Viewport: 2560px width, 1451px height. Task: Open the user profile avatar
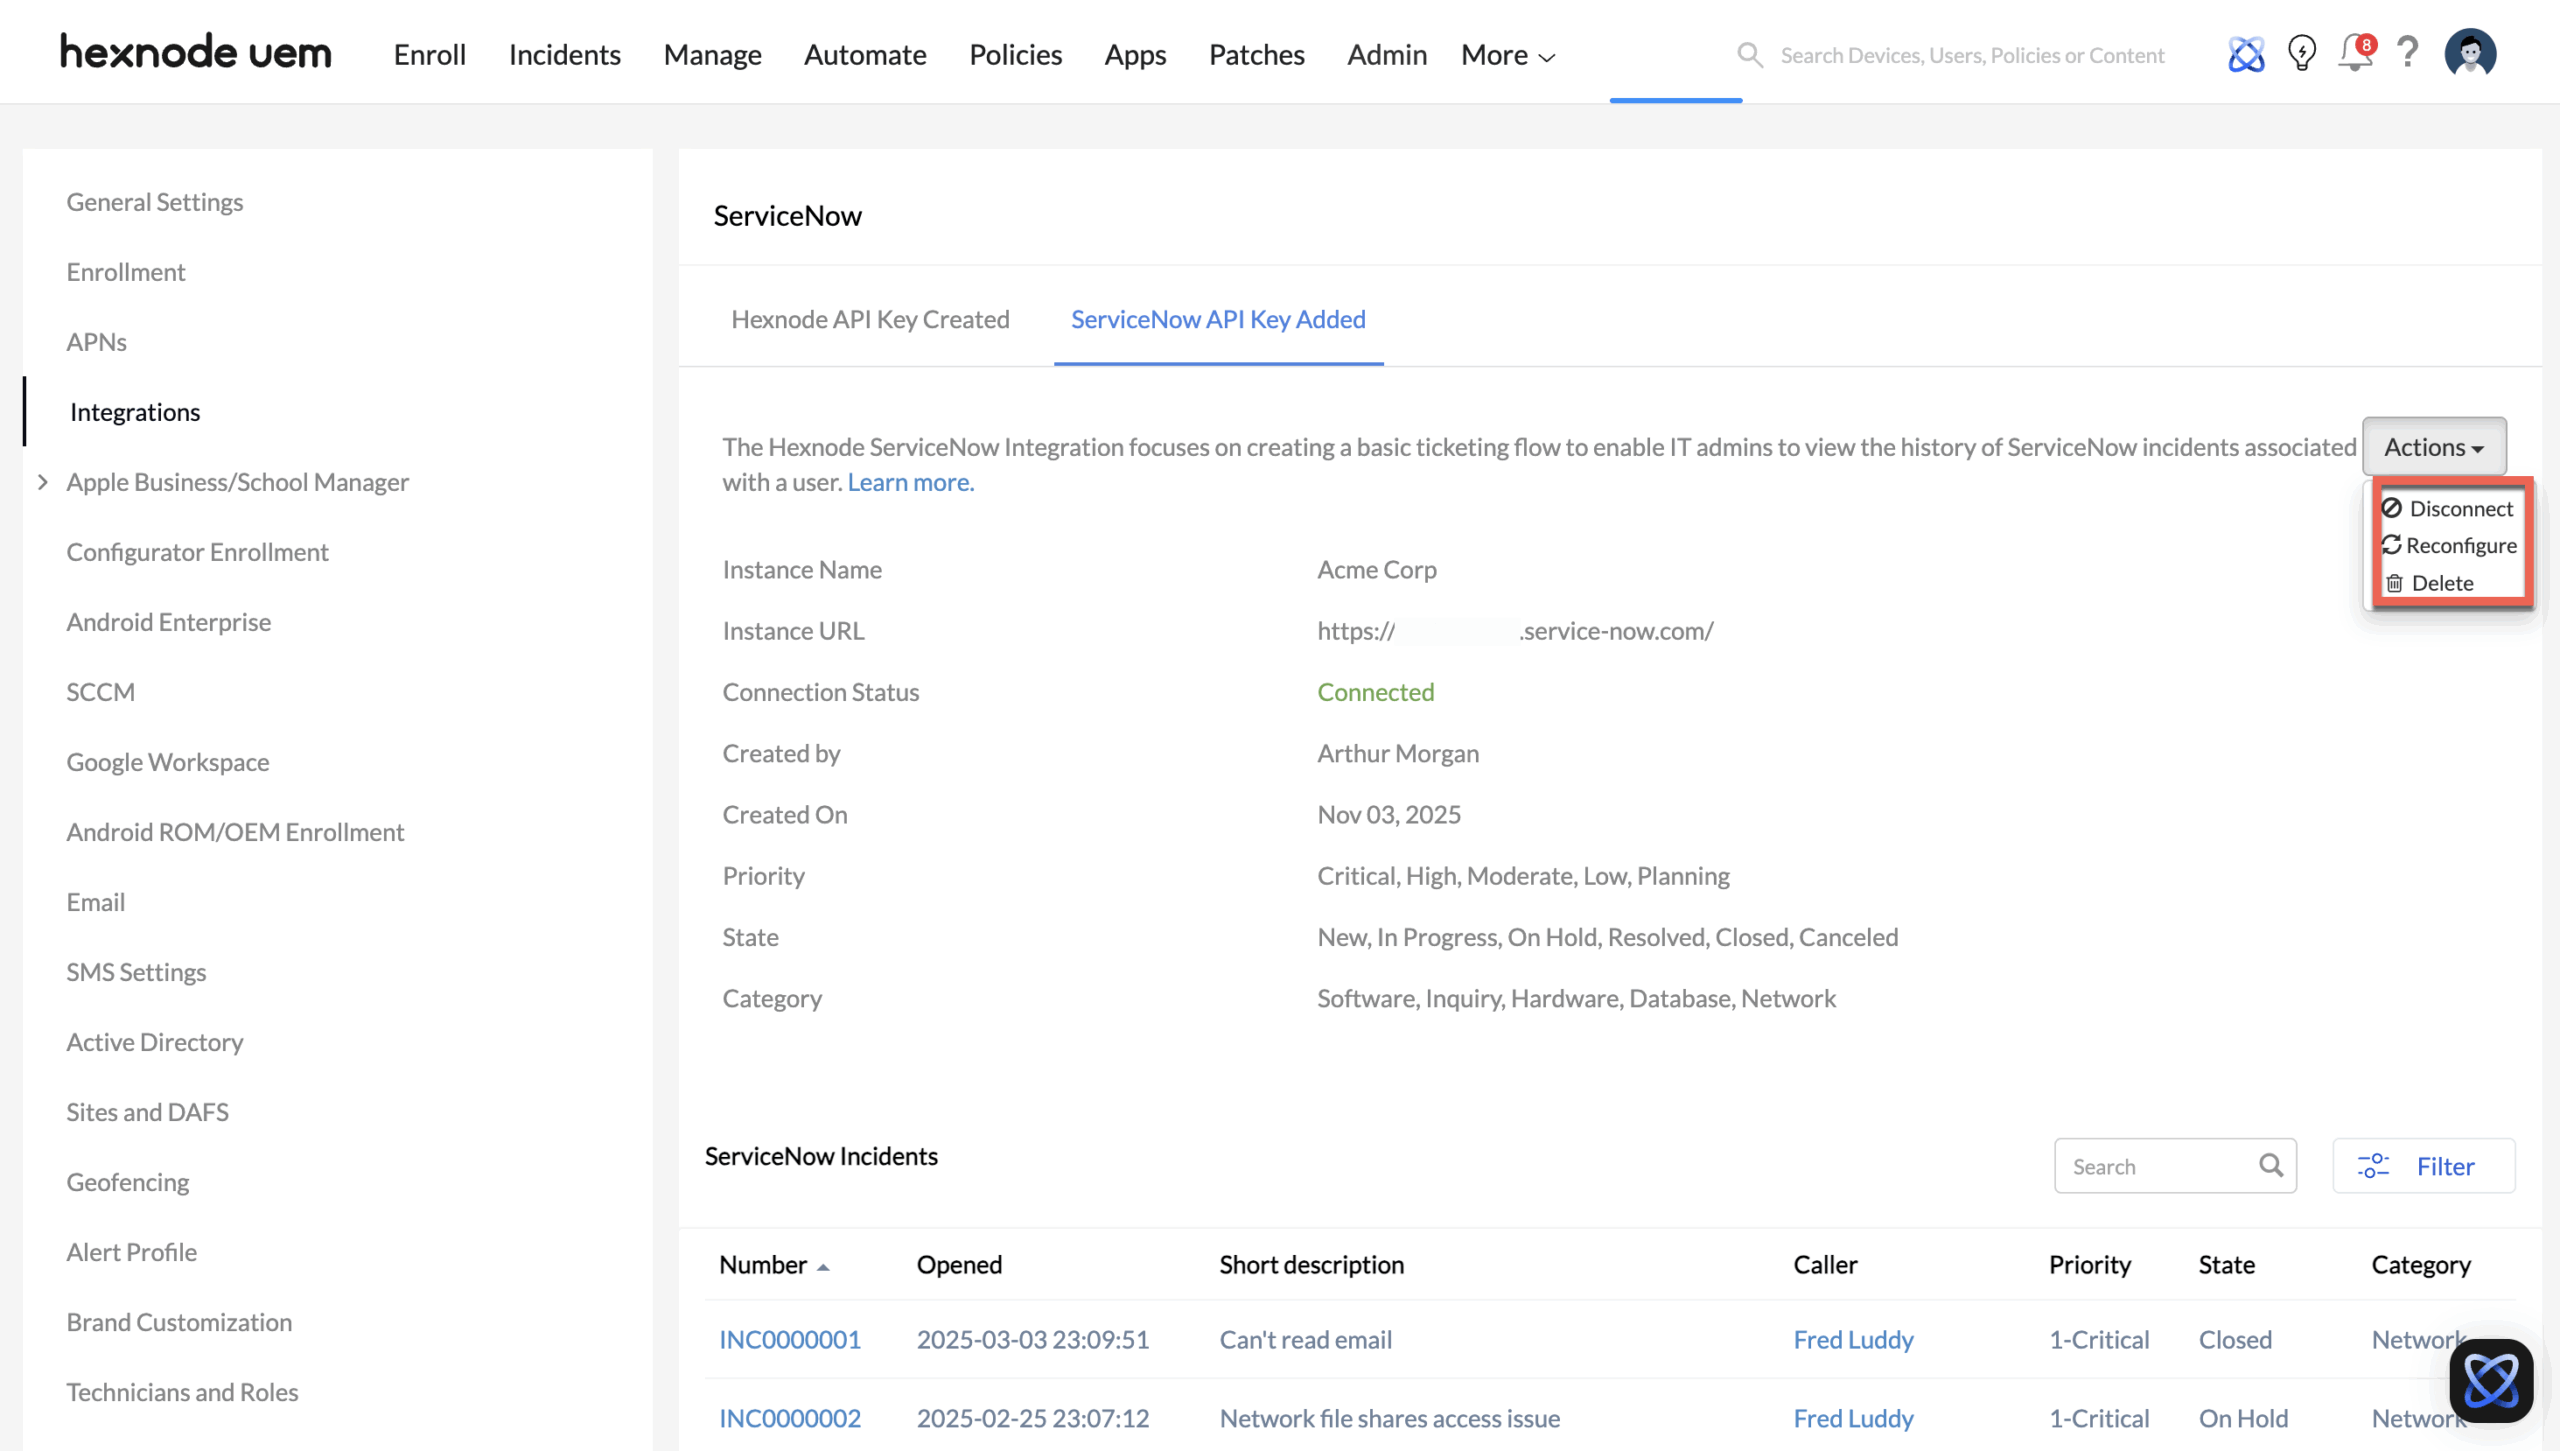tap(2470, 53)
